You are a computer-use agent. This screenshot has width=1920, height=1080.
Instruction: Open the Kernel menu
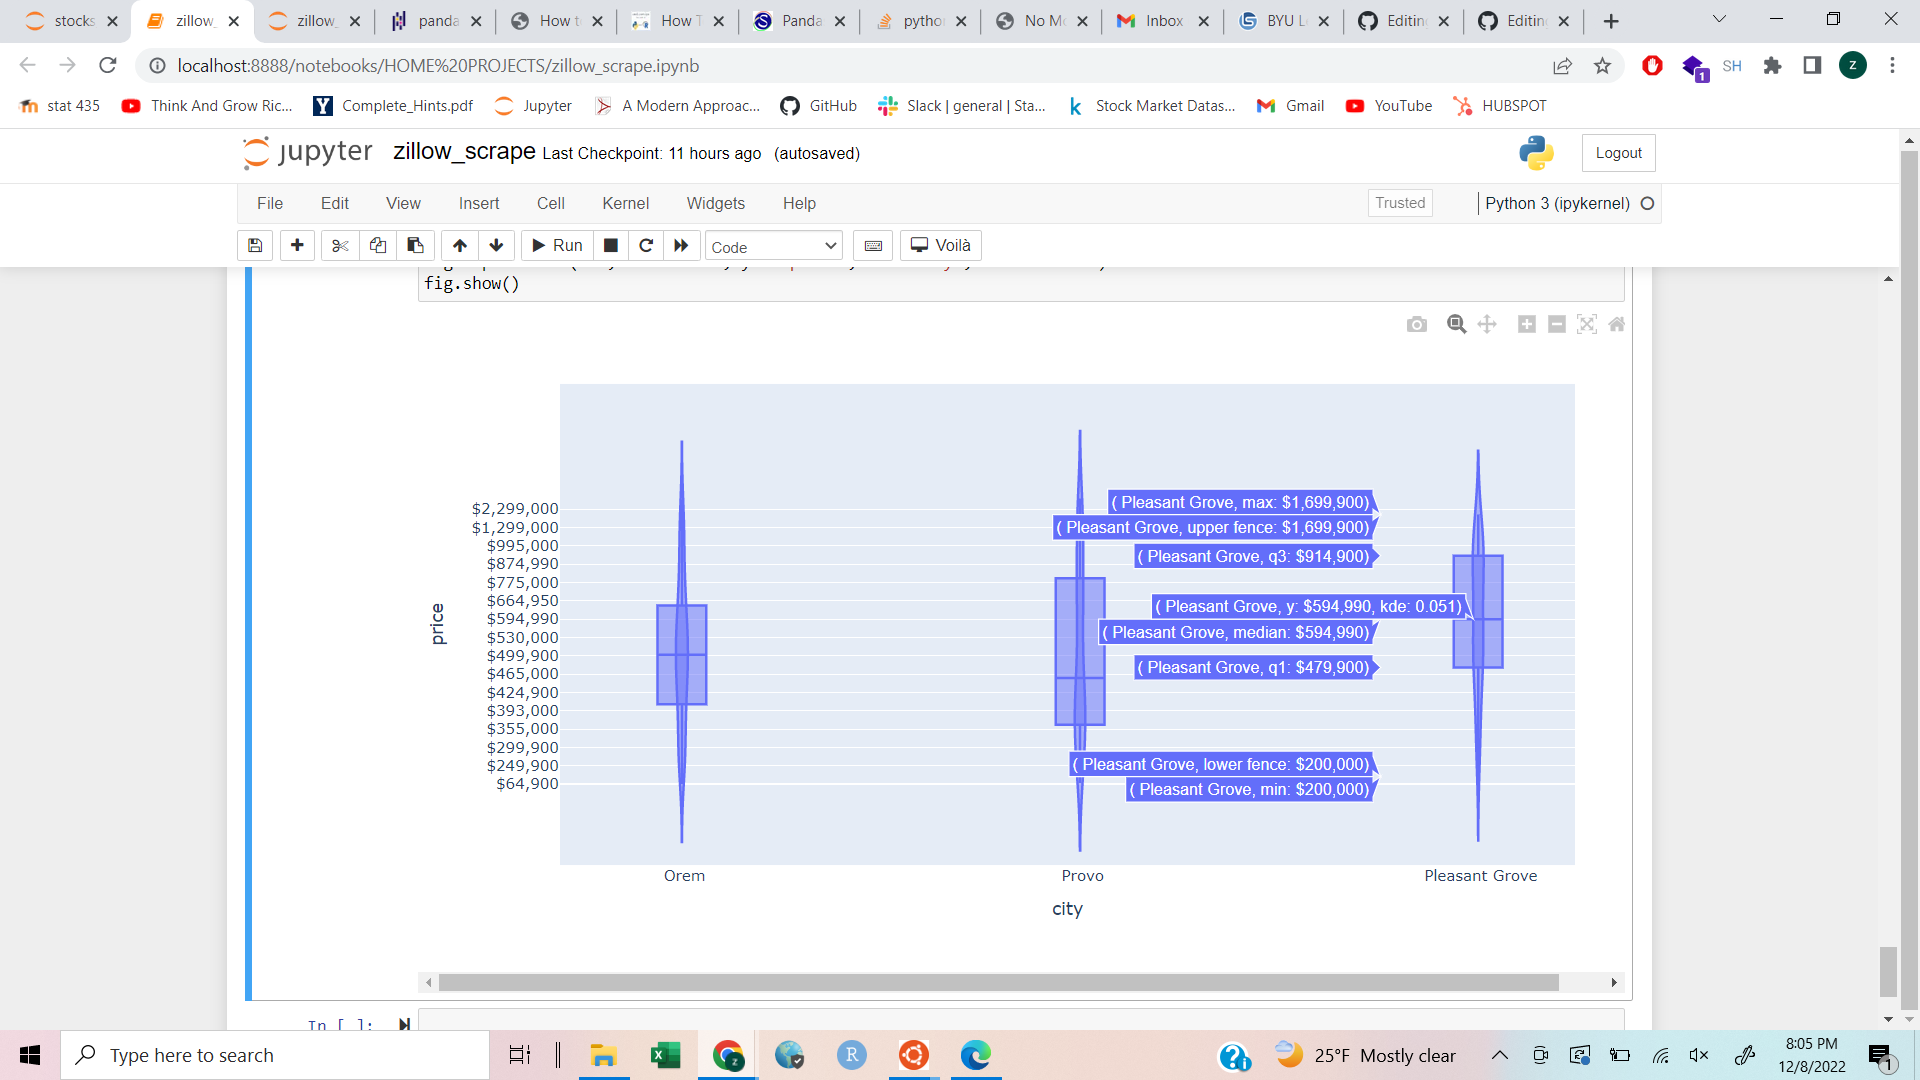click(x=625, y=203)
